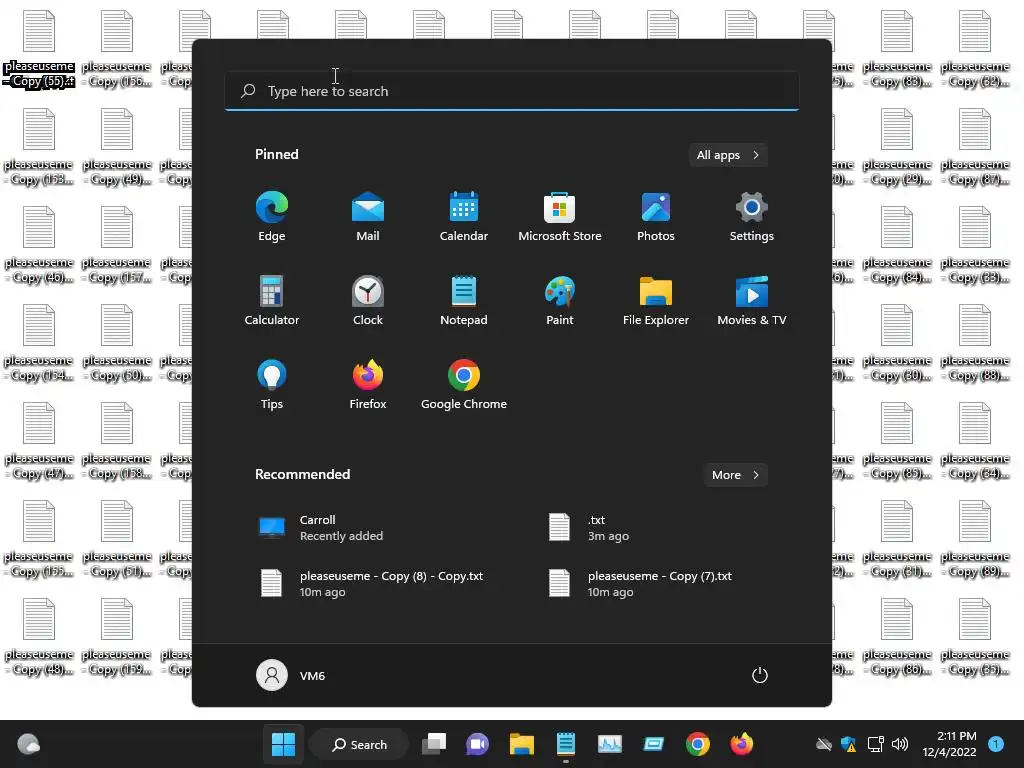Viewport: 1024px width, 768px height.
Task: Select desktop file pleaseuseme - Copy (153)
Action: (39, 148)
